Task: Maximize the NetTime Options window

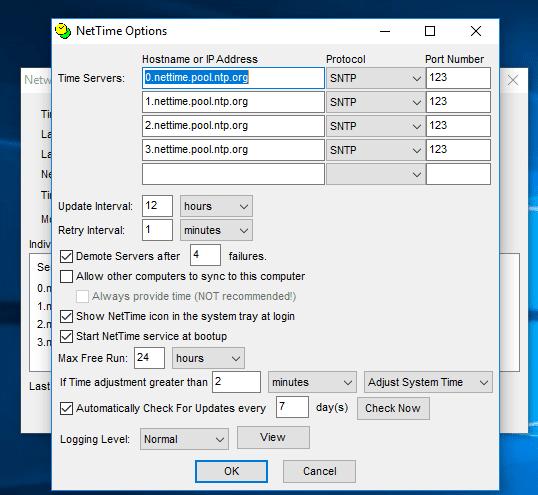Action: click(430, 31)
